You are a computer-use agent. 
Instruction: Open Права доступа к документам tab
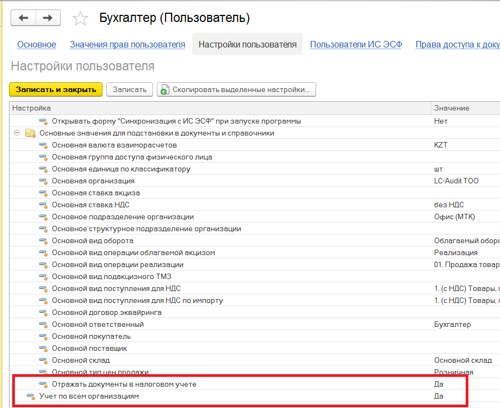tap(457, 44)
